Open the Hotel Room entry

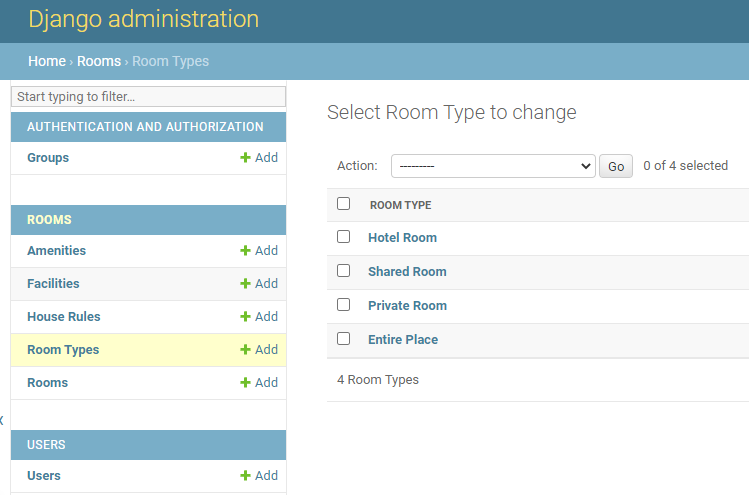pos(402,237)
